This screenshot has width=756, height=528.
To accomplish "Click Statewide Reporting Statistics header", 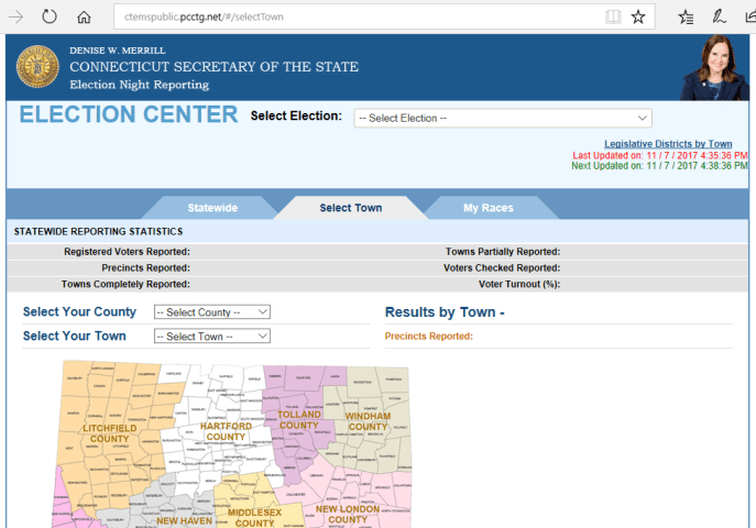I will 98,232.
